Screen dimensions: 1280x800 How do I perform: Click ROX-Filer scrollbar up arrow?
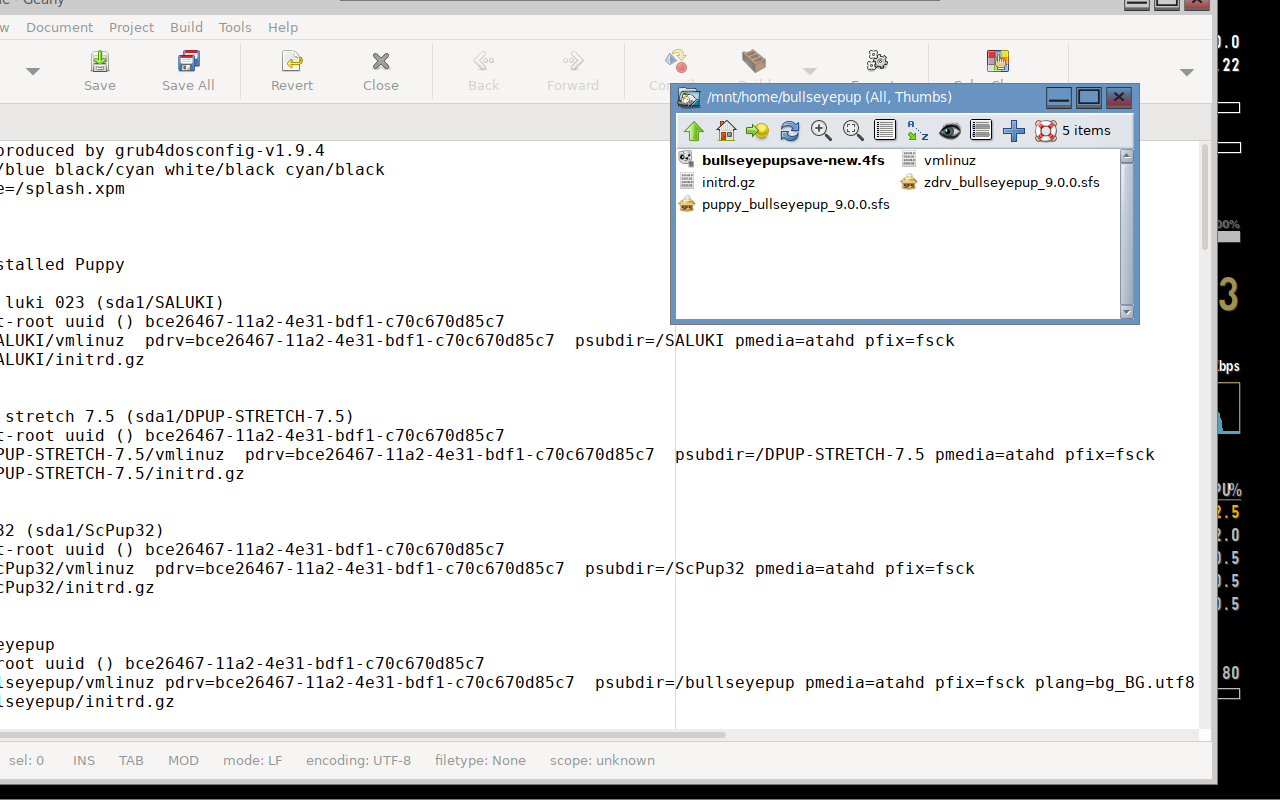point(1127,155)
